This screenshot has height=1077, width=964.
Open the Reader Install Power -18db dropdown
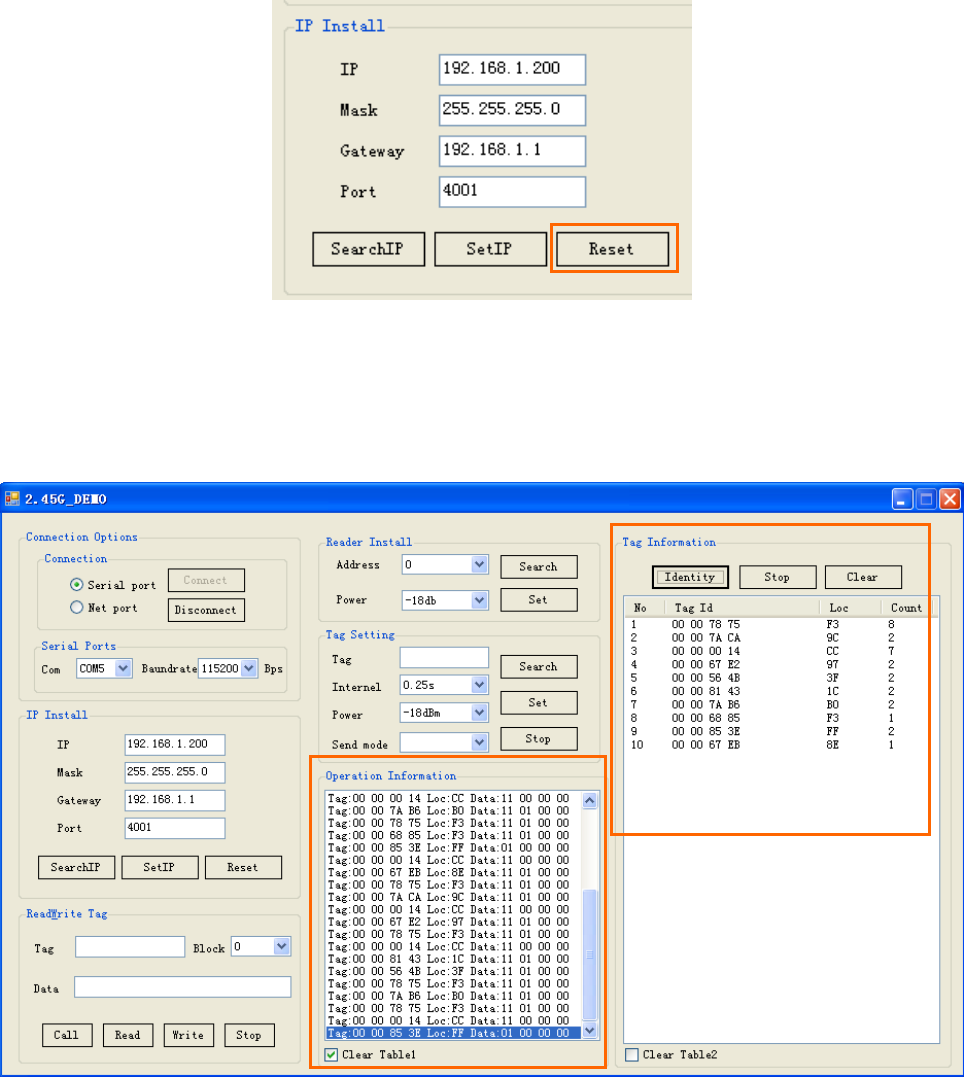480,600
